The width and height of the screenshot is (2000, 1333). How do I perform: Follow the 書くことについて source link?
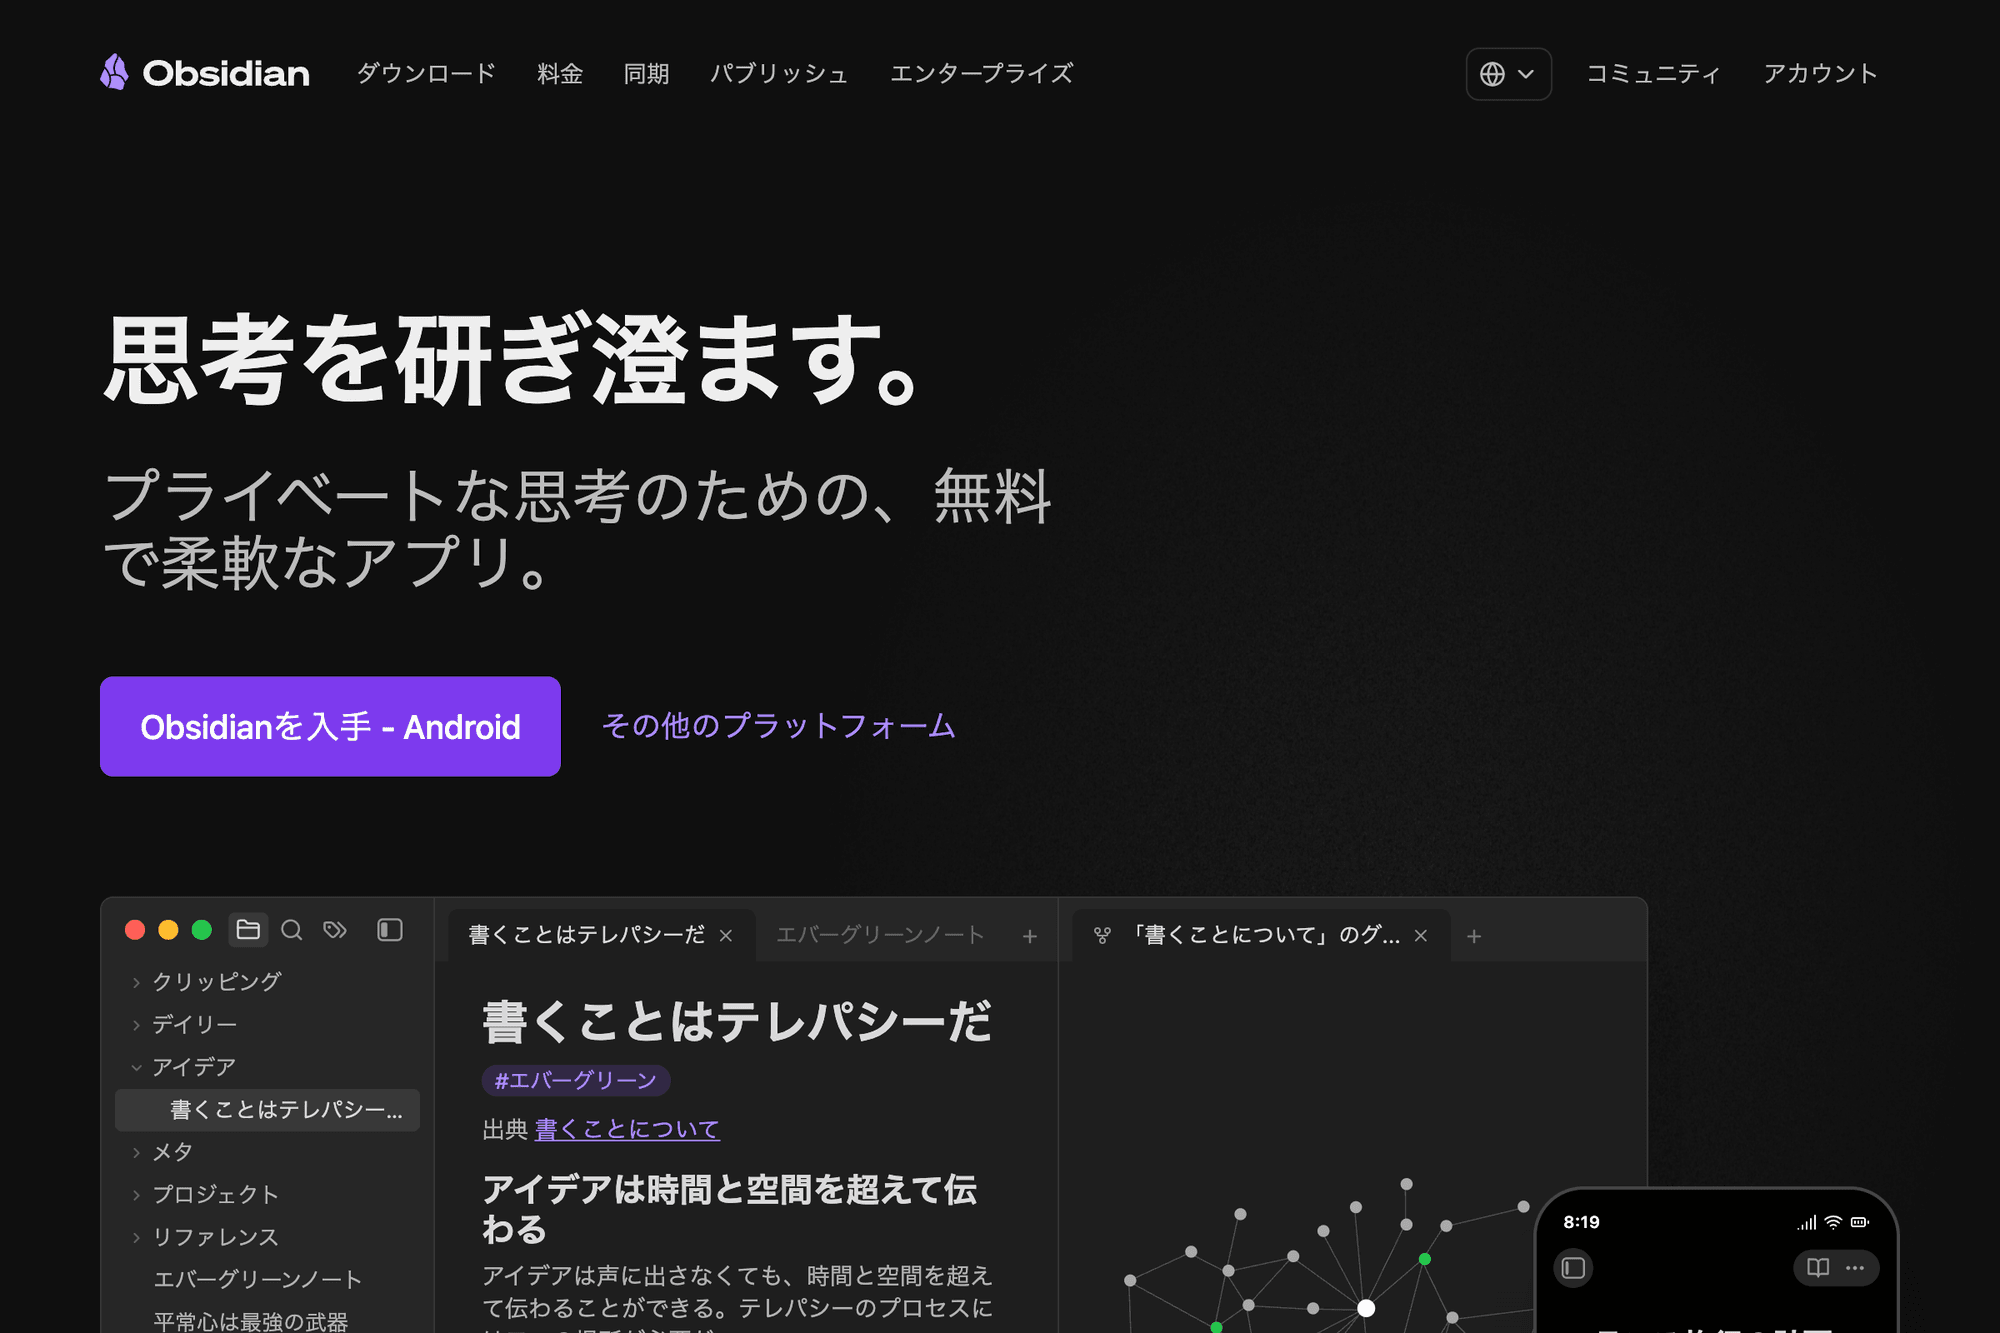click(x=627, y=1129)
